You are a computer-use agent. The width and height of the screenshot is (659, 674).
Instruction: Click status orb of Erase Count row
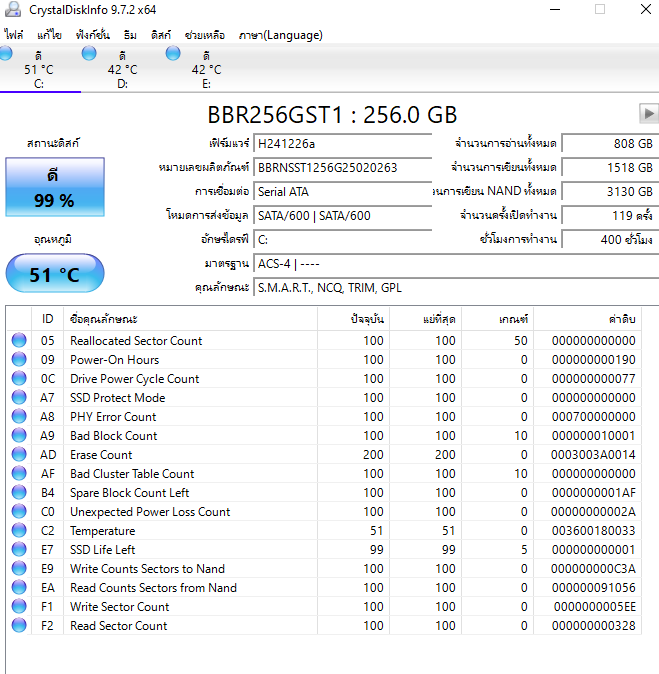(x=19, y=454)
